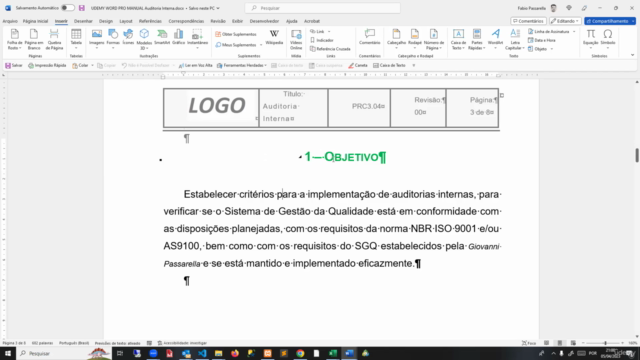
Task: Select the Caneta pen tool
Action: point(358,65)
